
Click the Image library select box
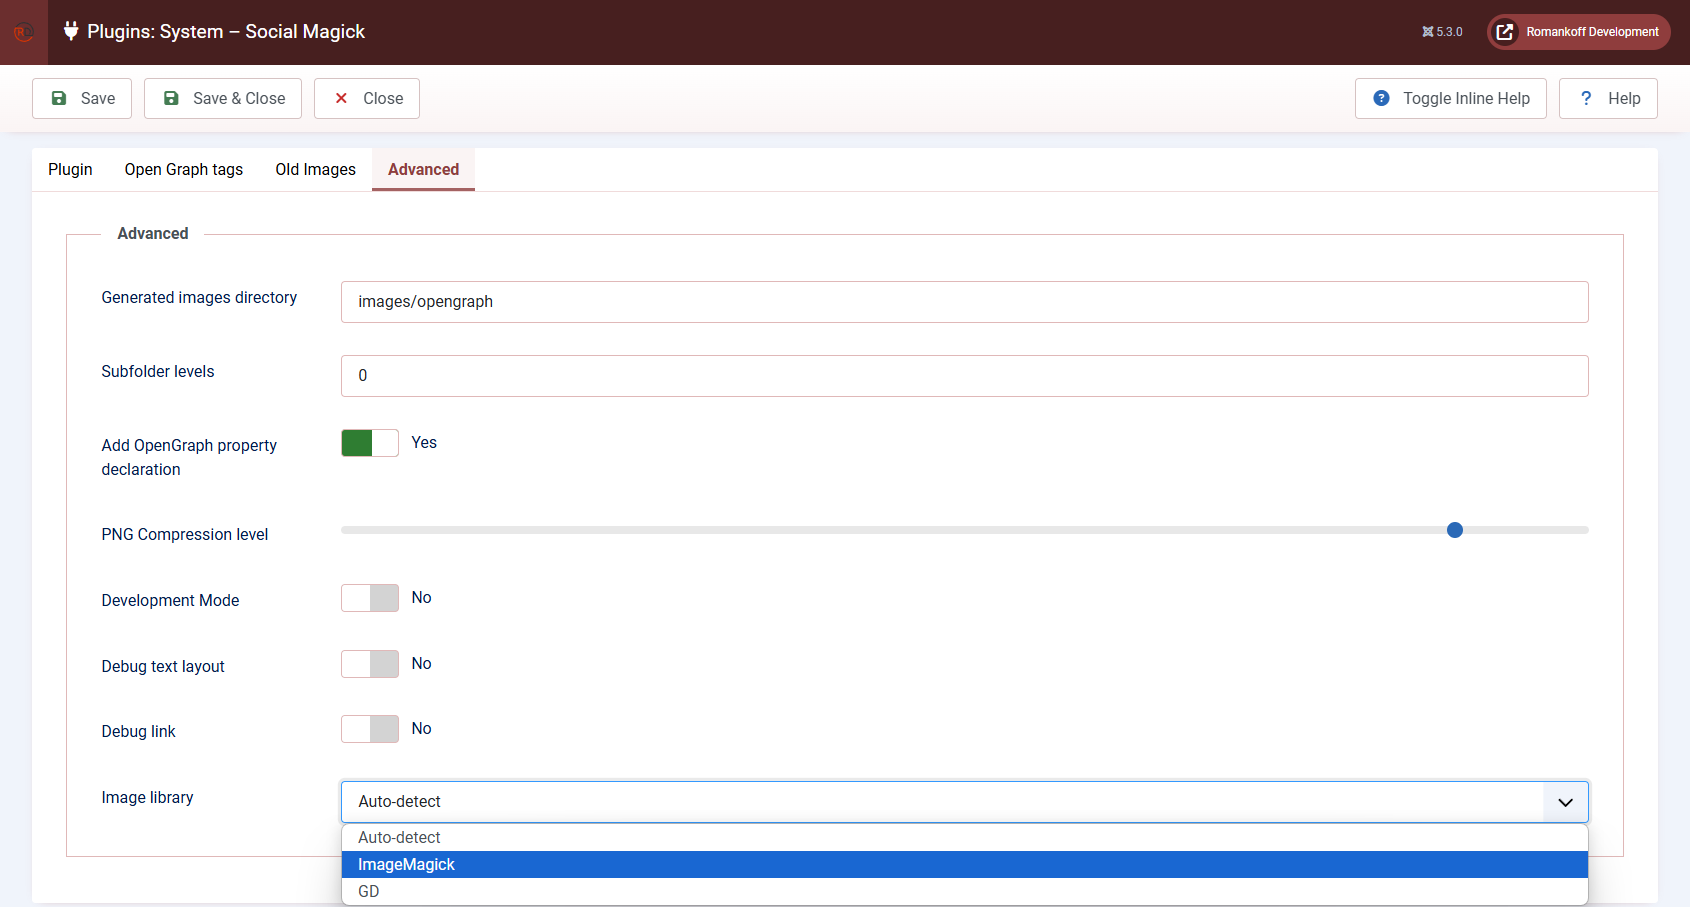[x=965, y=802]
